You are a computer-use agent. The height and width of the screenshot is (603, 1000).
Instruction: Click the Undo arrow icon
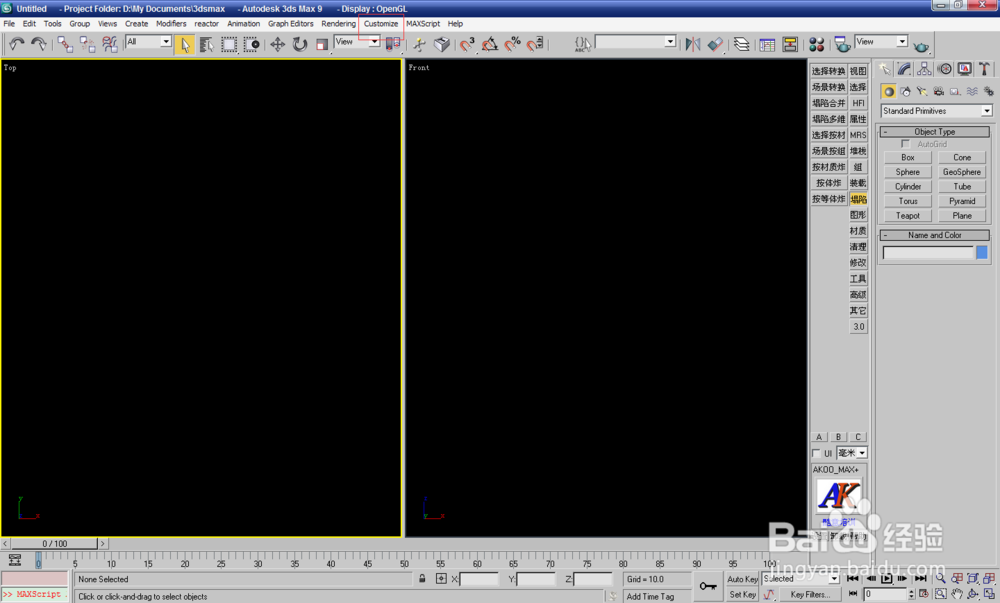coord(17,44)
